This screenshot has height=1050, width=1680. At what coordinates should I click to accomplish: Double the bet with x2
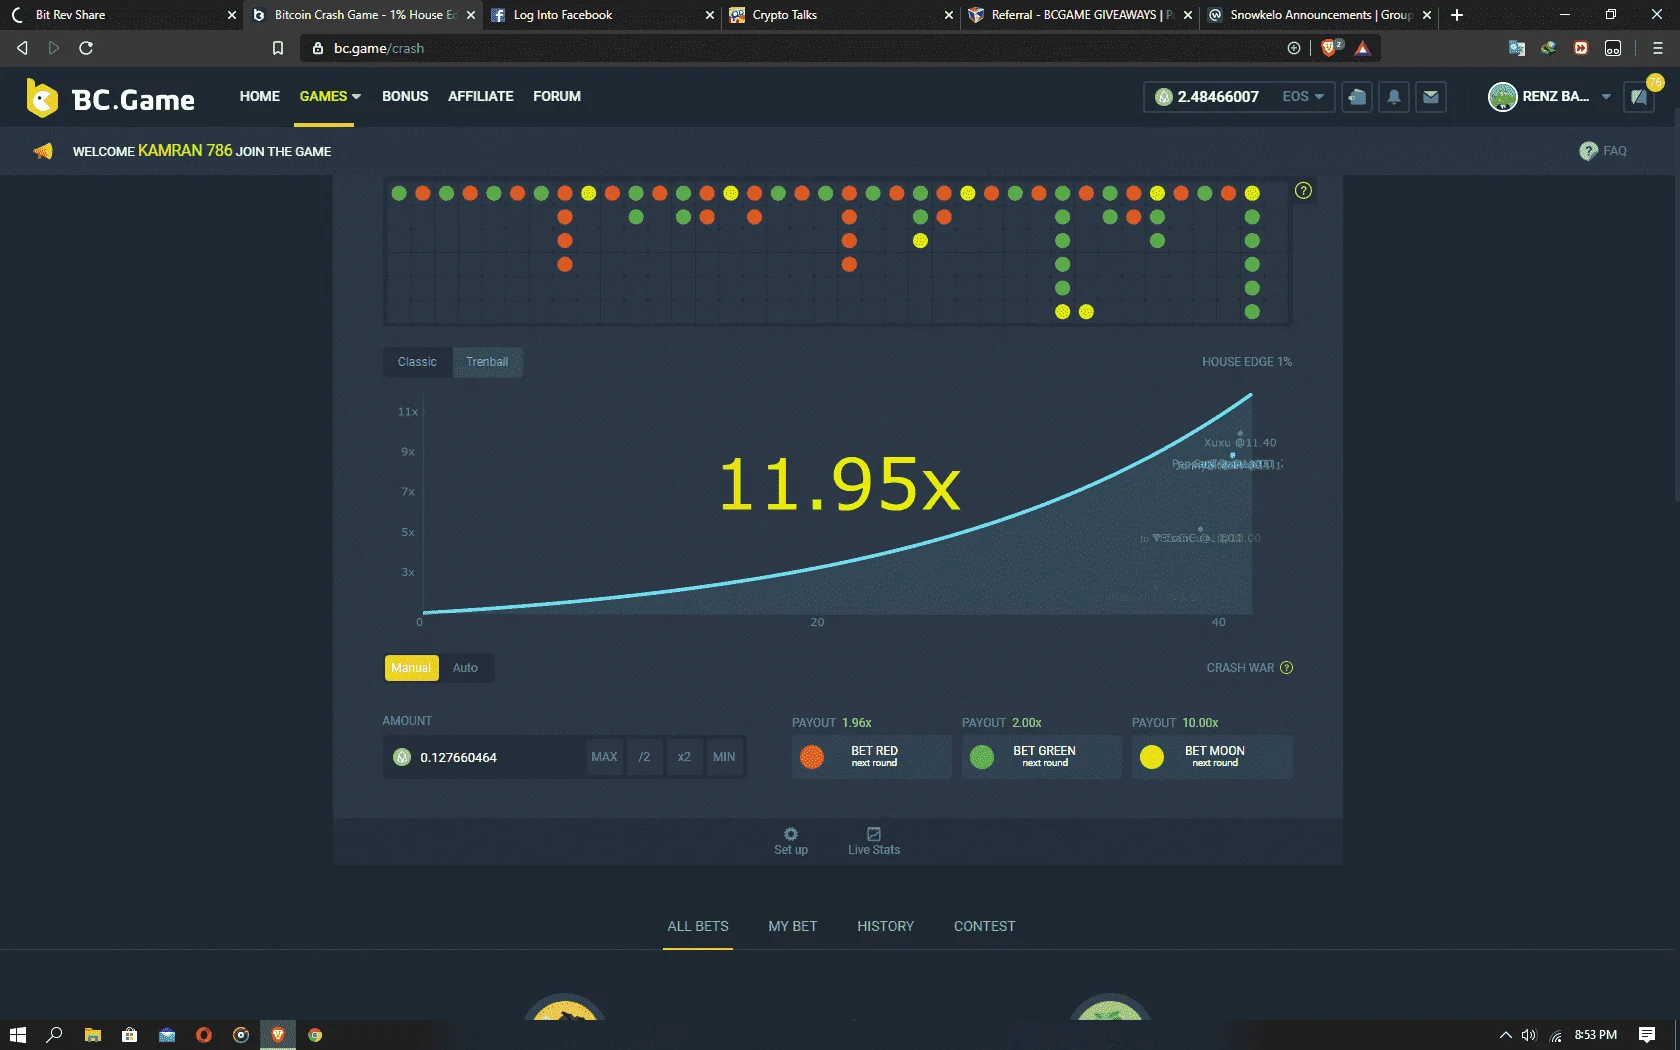[684, 757]
